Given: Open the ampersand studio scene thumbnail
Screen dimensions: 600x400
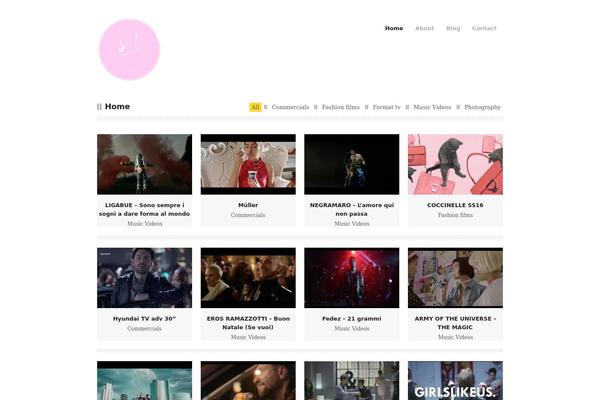Looking at the screenshot, I should pos(352,380).
